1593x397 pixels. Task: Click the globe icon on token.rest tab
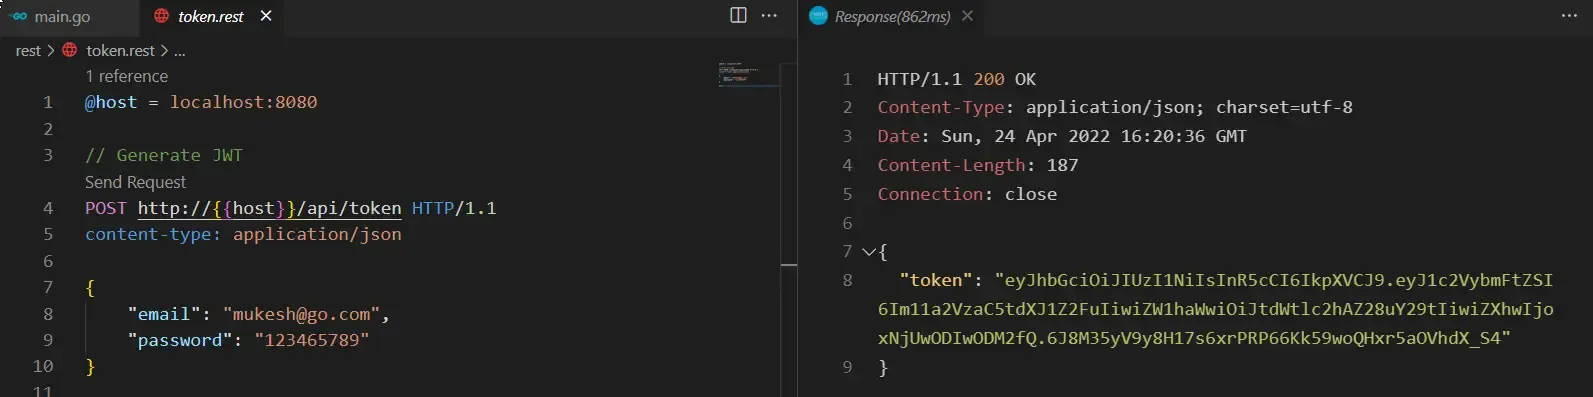161,16
